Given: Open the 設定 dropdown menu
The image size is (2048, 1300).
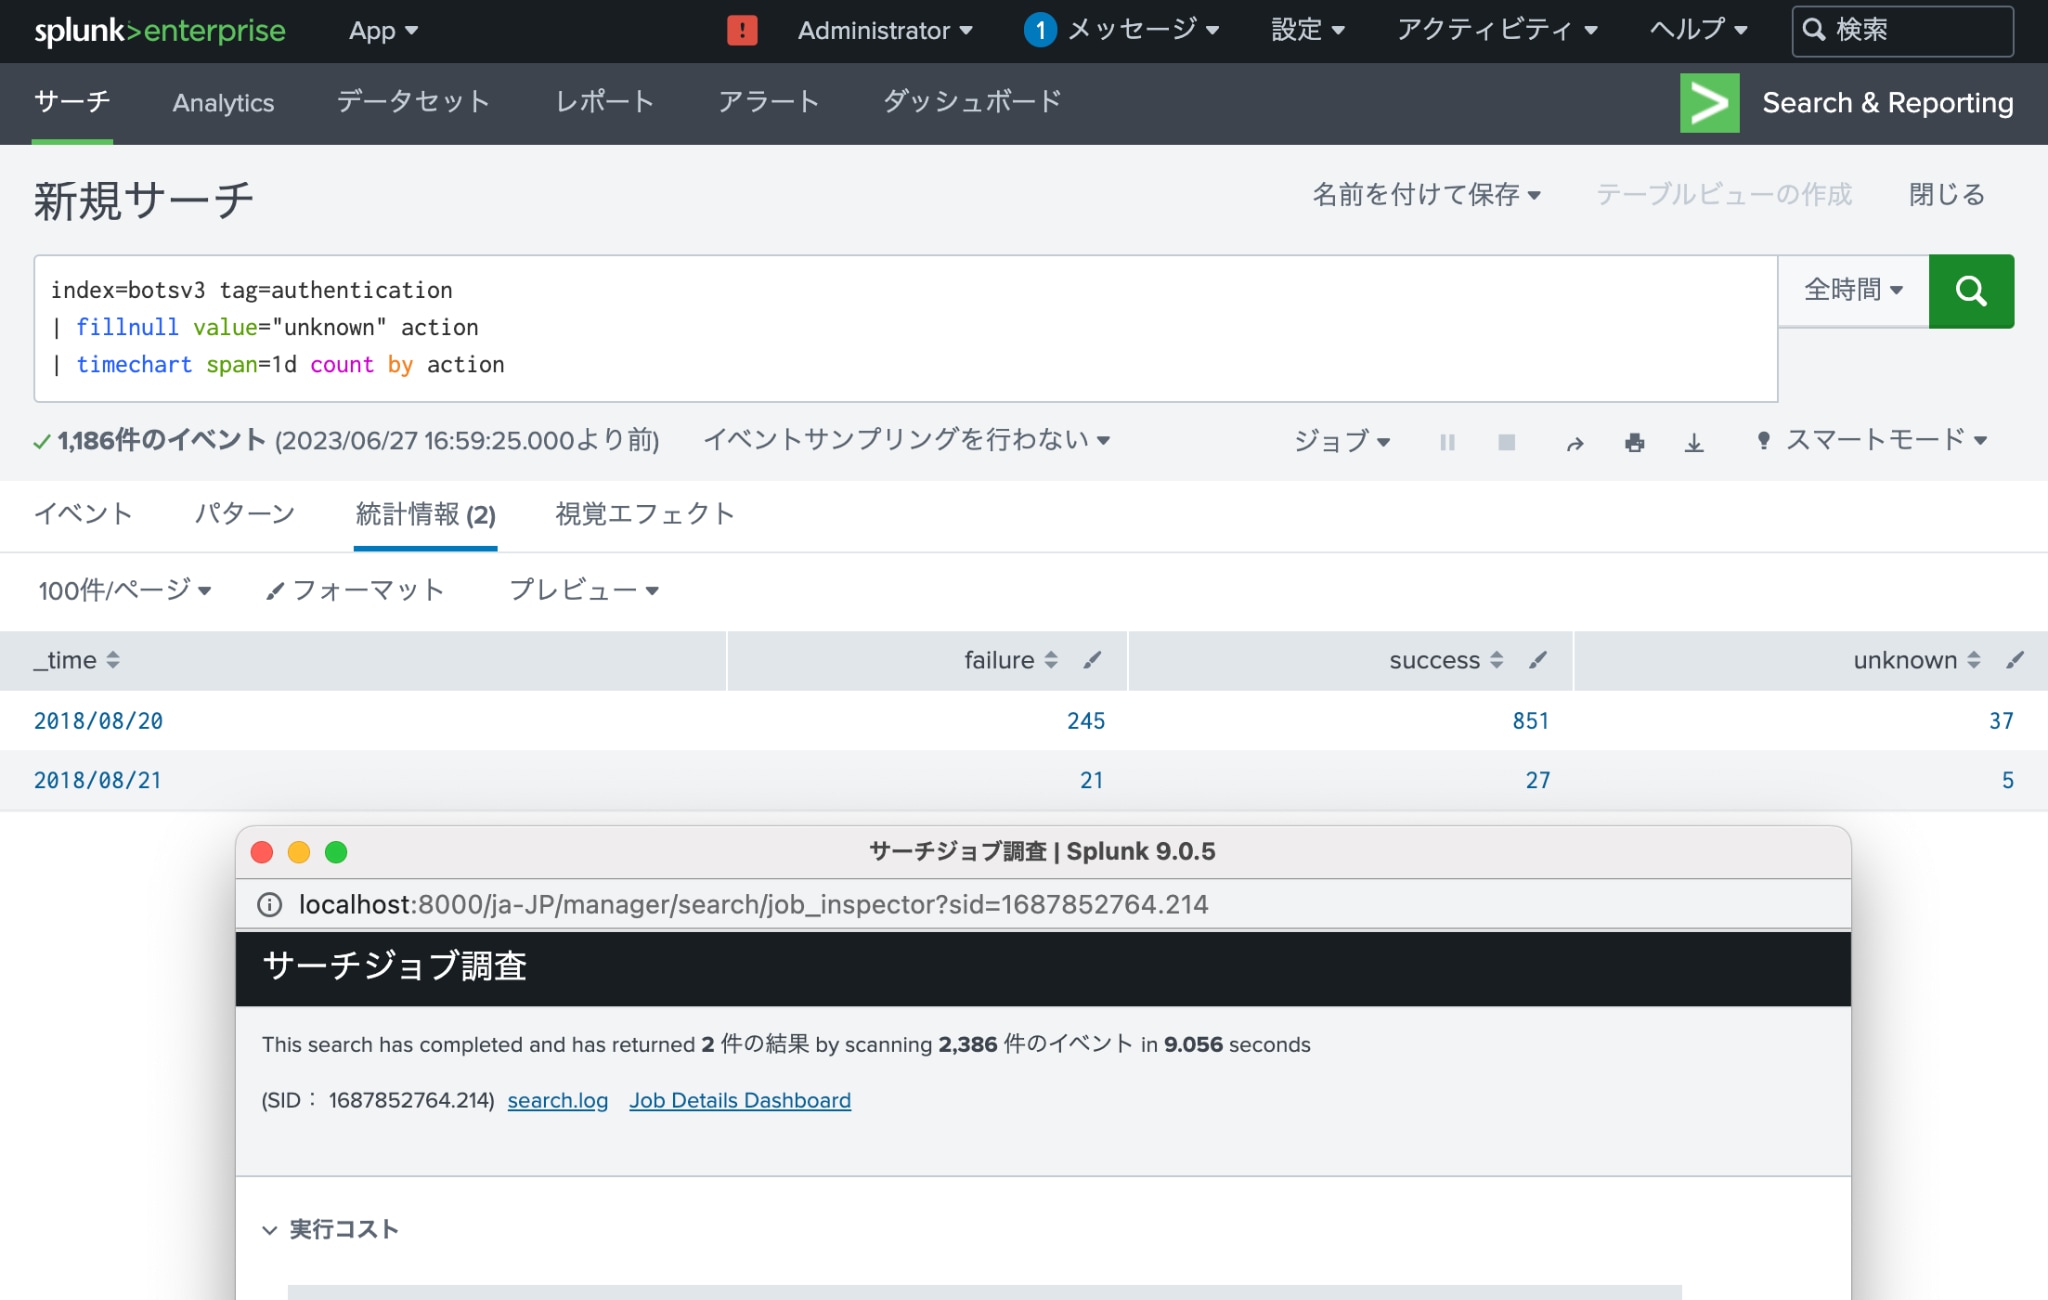Looking at the screenshot, I should [1307, 30].
